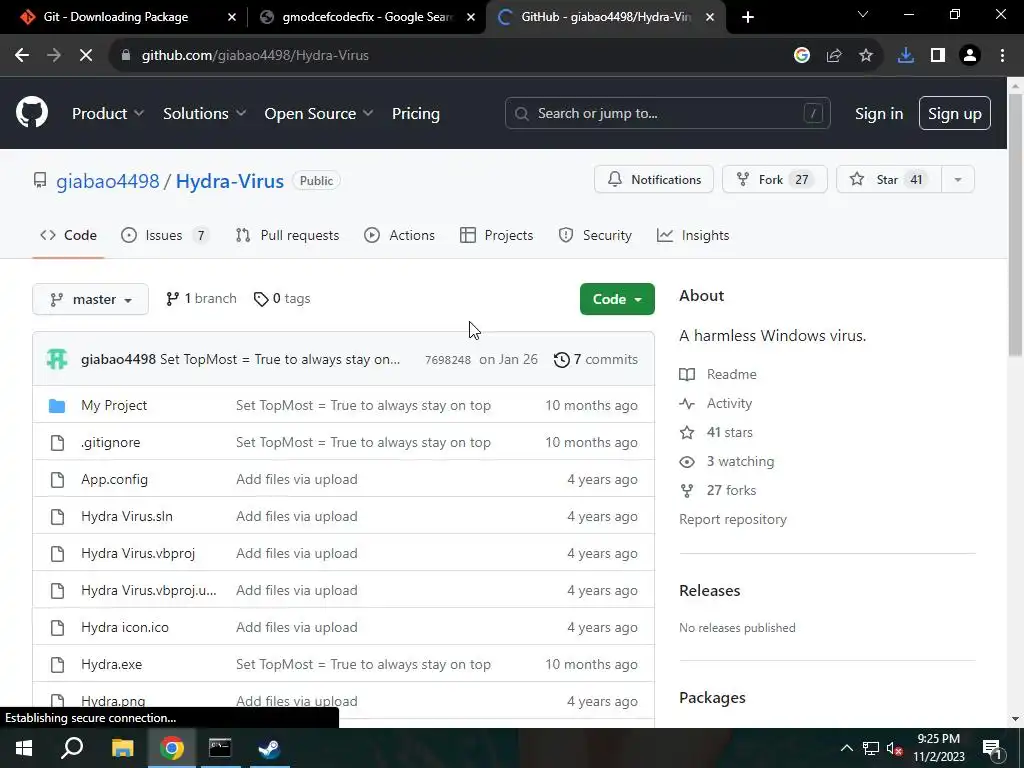Open the Actions tab

[x=399, y=235]
